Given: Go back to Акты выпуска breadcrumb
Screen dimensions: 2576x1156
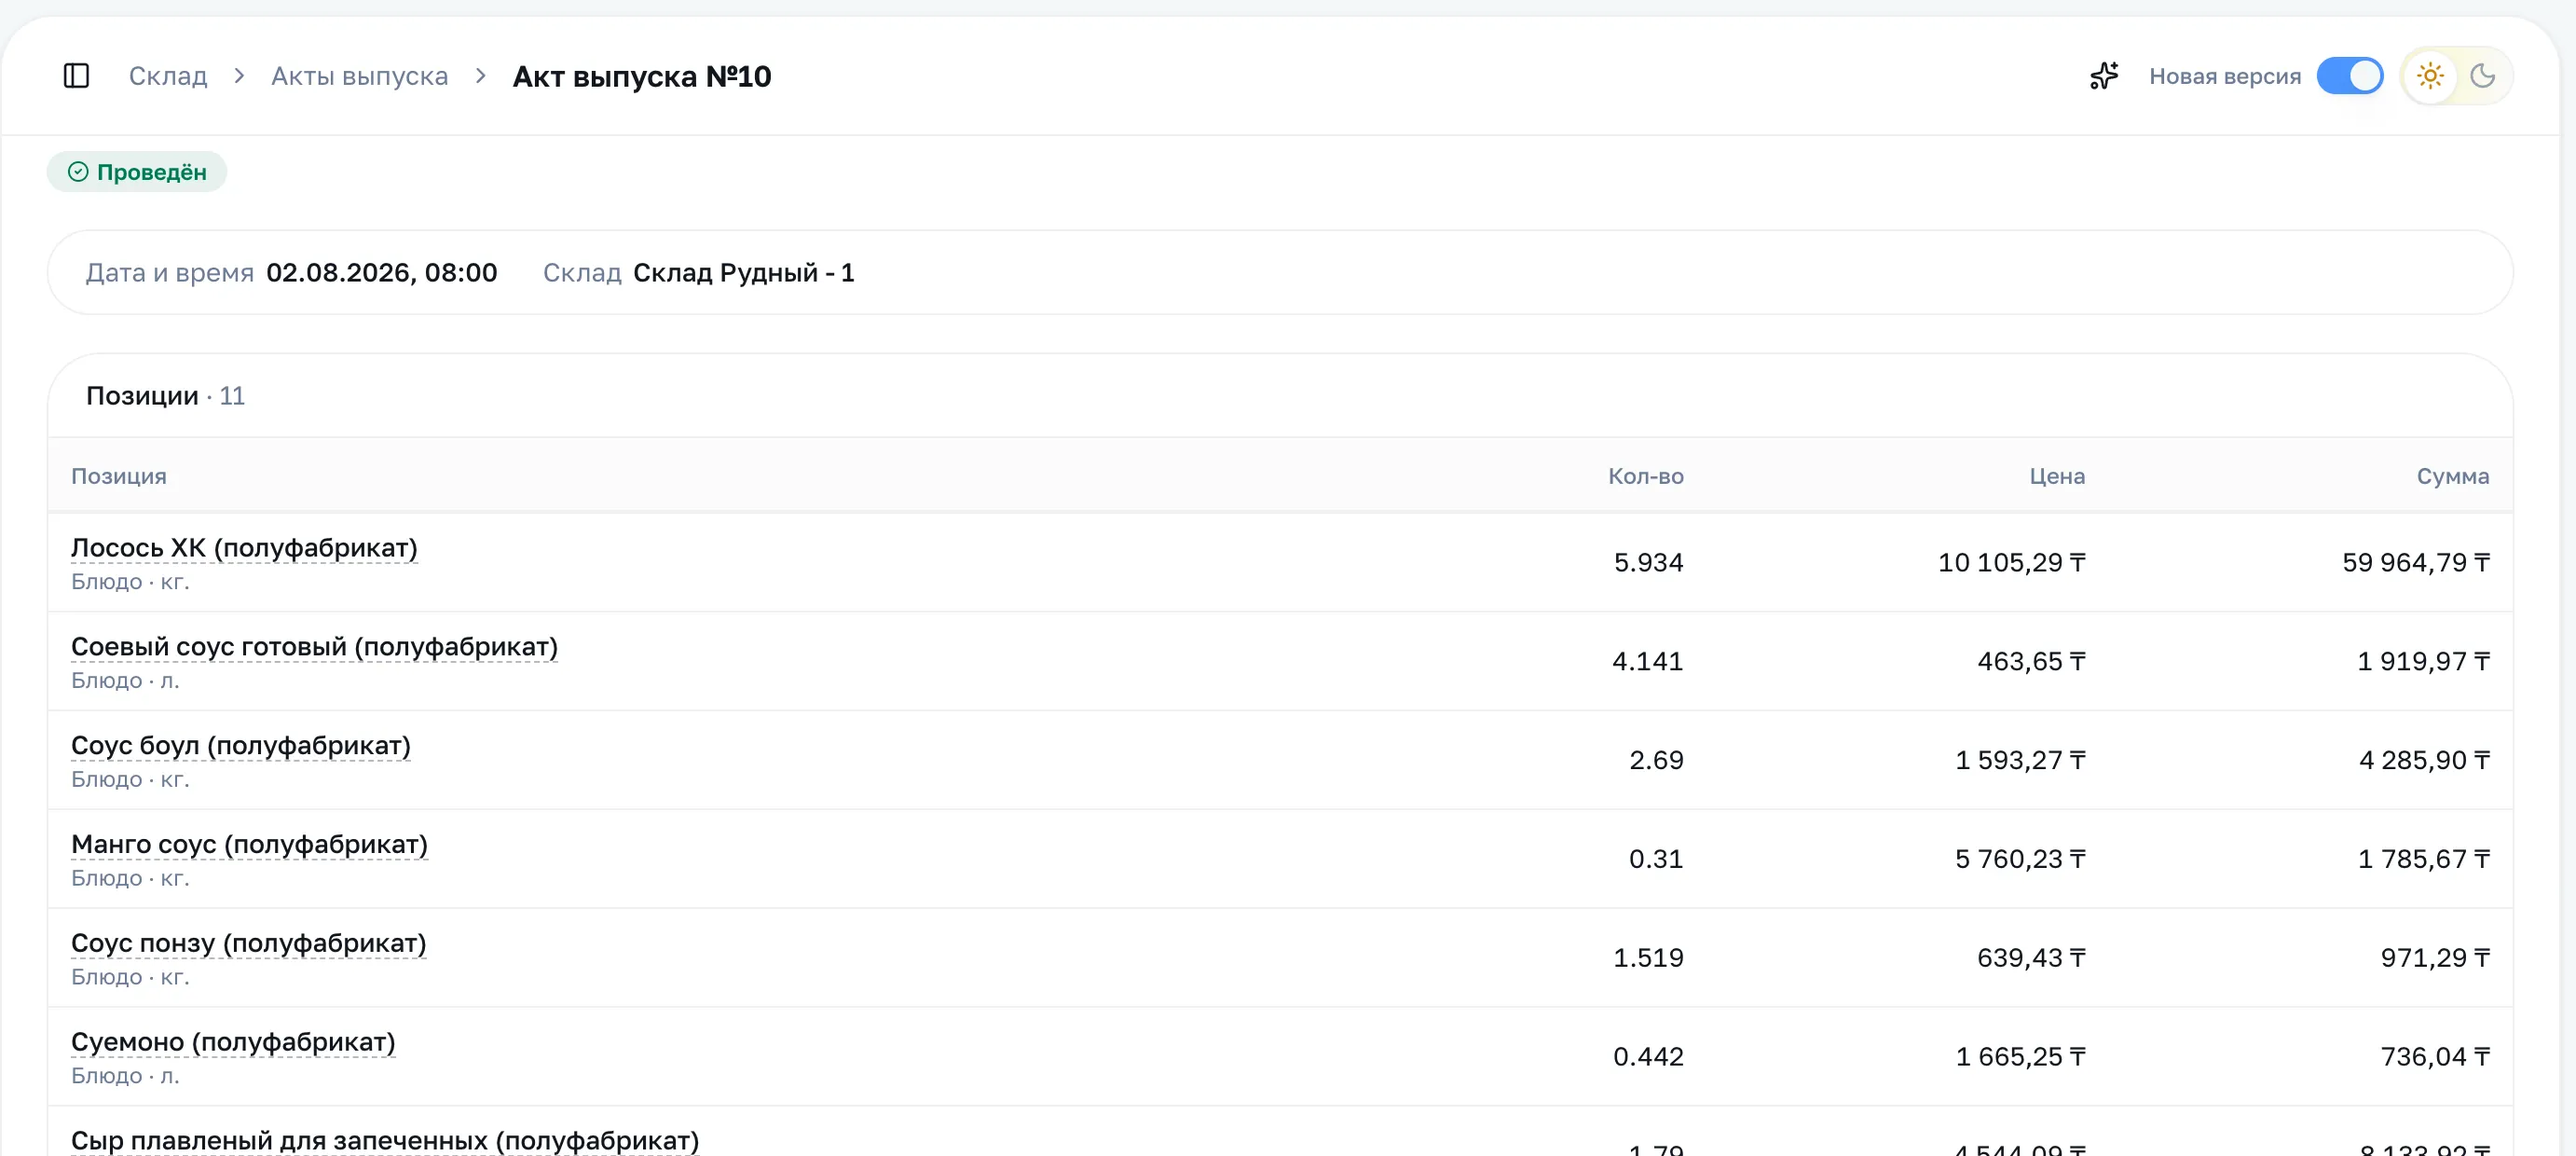Looking at the screenshot, I should pyautogui.click(x=360, y=76).
